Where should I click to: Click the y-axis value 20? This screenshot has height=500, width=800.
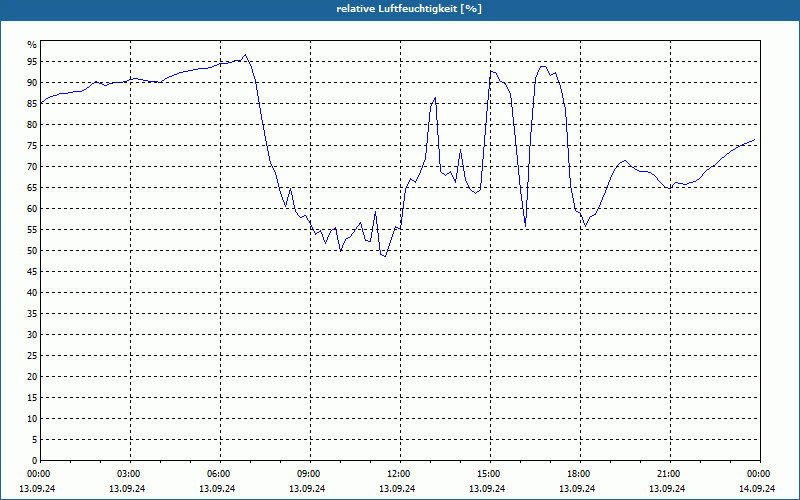[x=32, y=377]
